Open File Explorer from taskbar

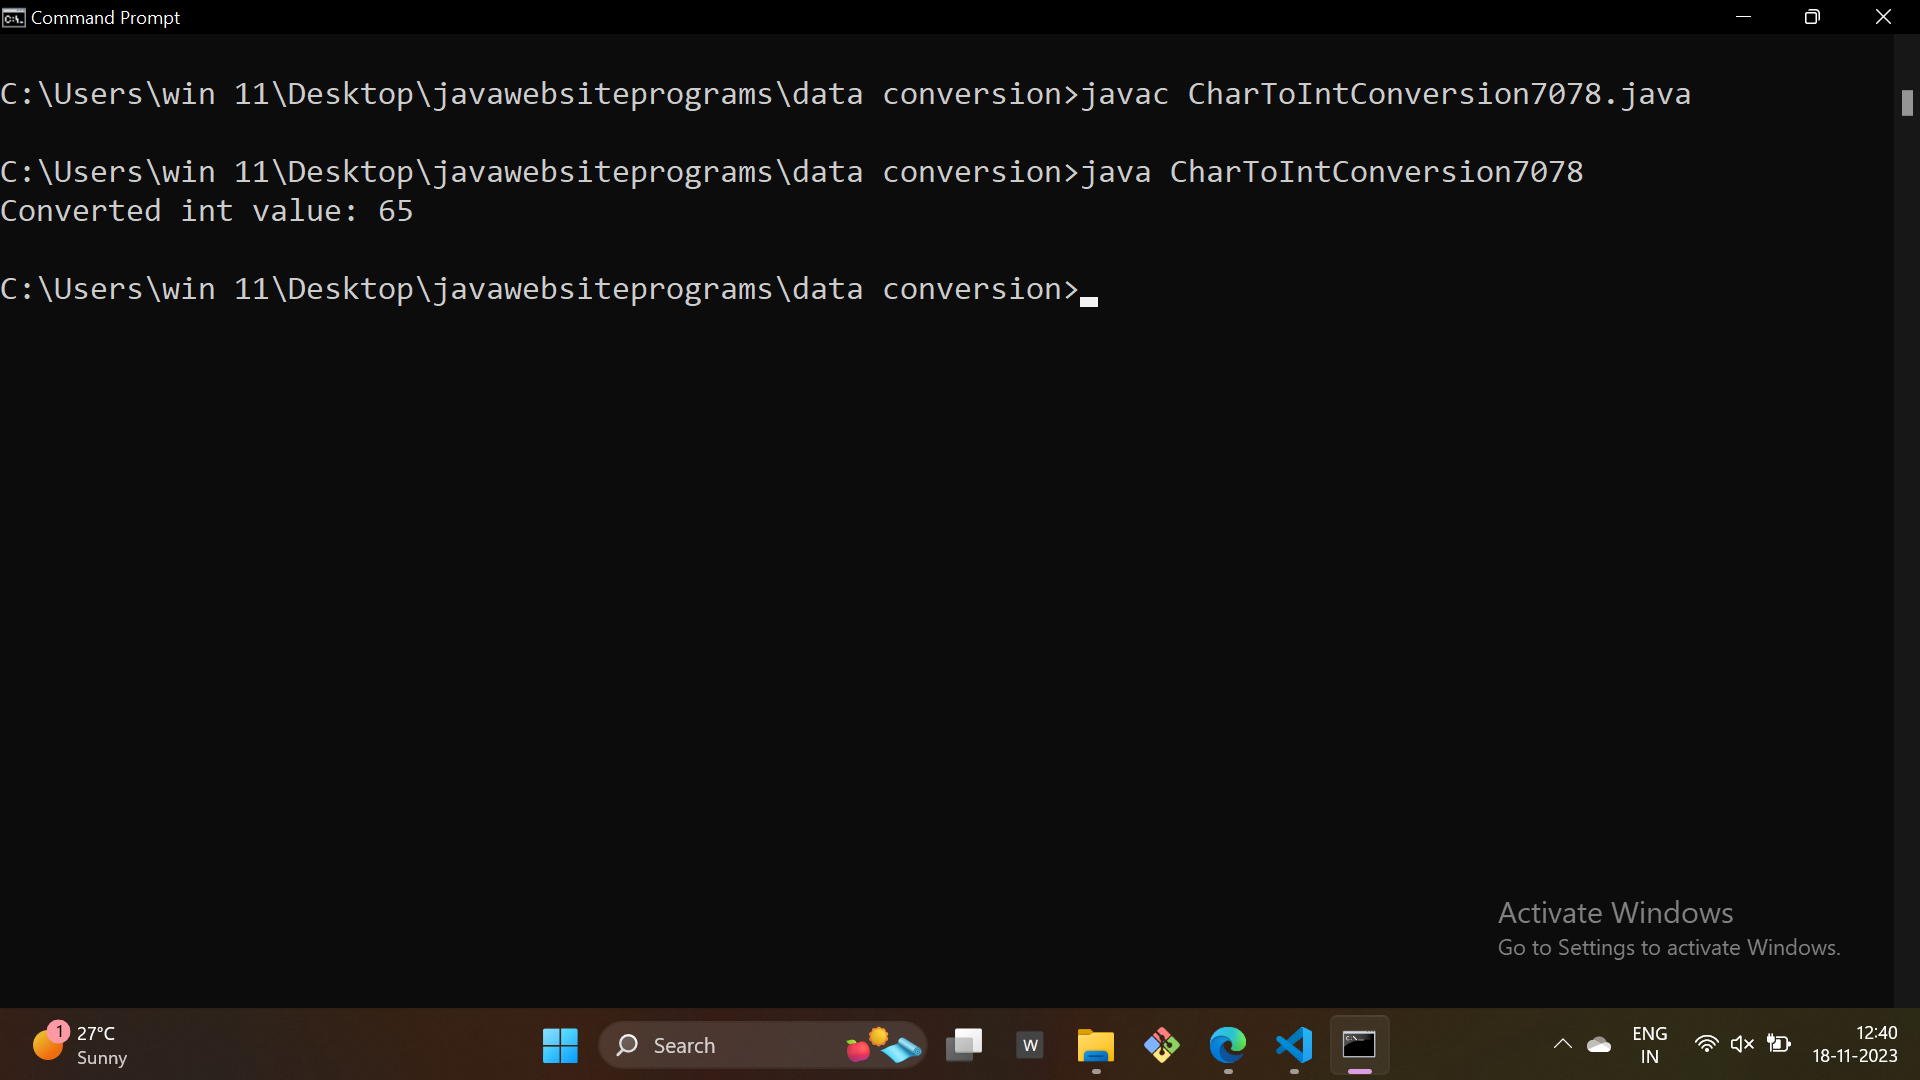pyautogui.click(x=1095, y=1045)
